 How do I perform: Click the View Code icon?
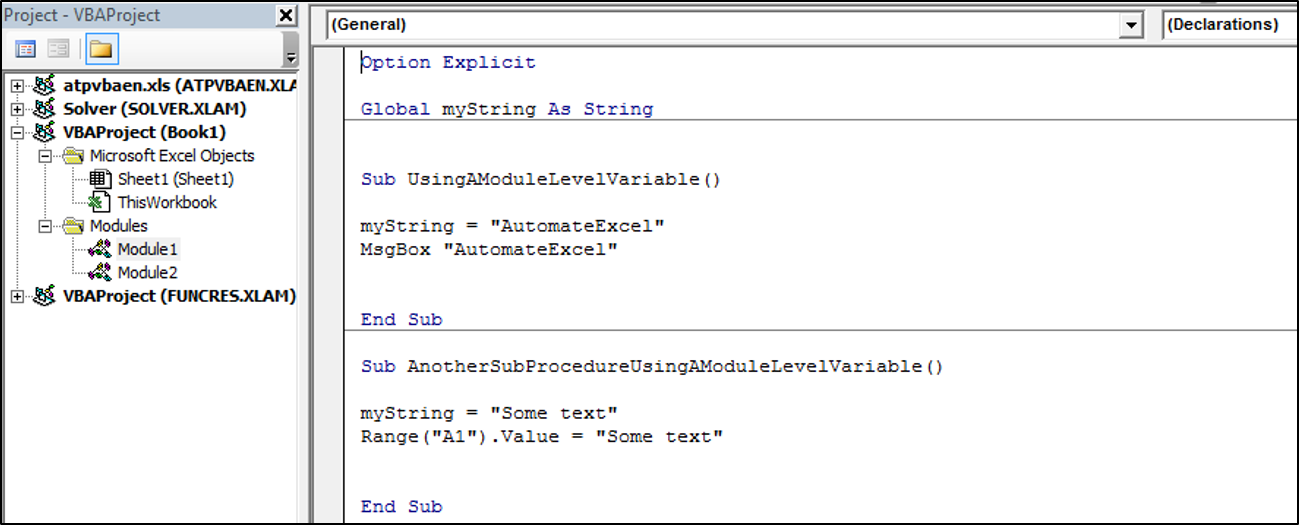(27, 49)
